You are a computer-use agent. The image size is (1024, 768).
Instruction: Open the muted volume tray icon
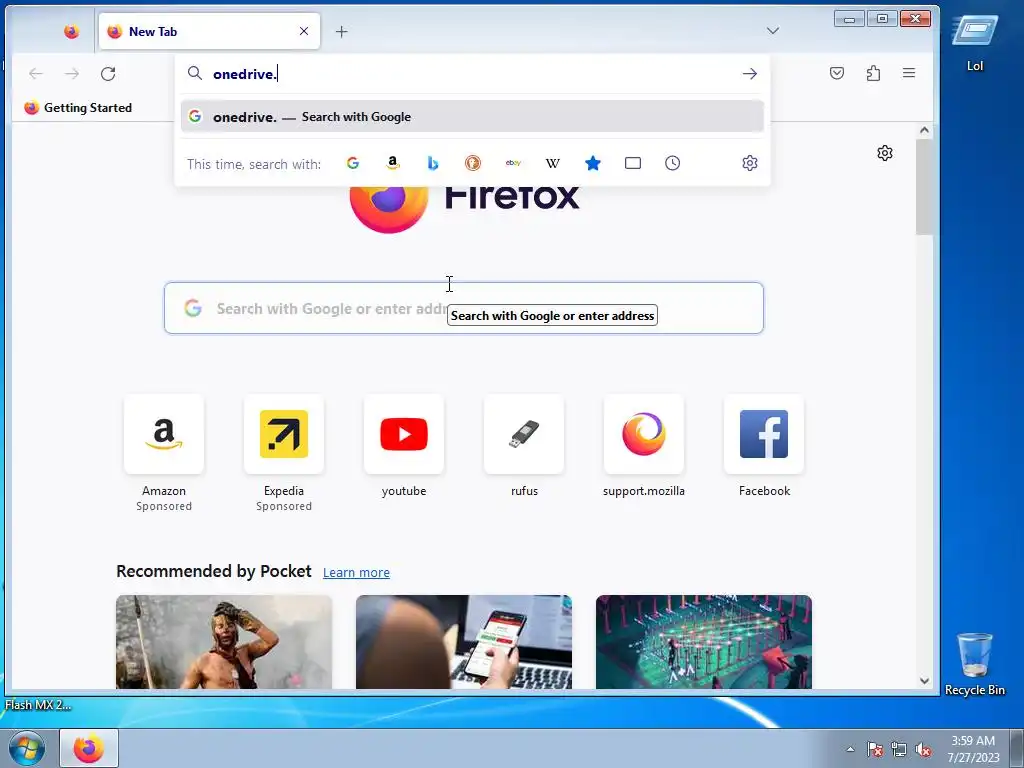(x=923, y=749)
